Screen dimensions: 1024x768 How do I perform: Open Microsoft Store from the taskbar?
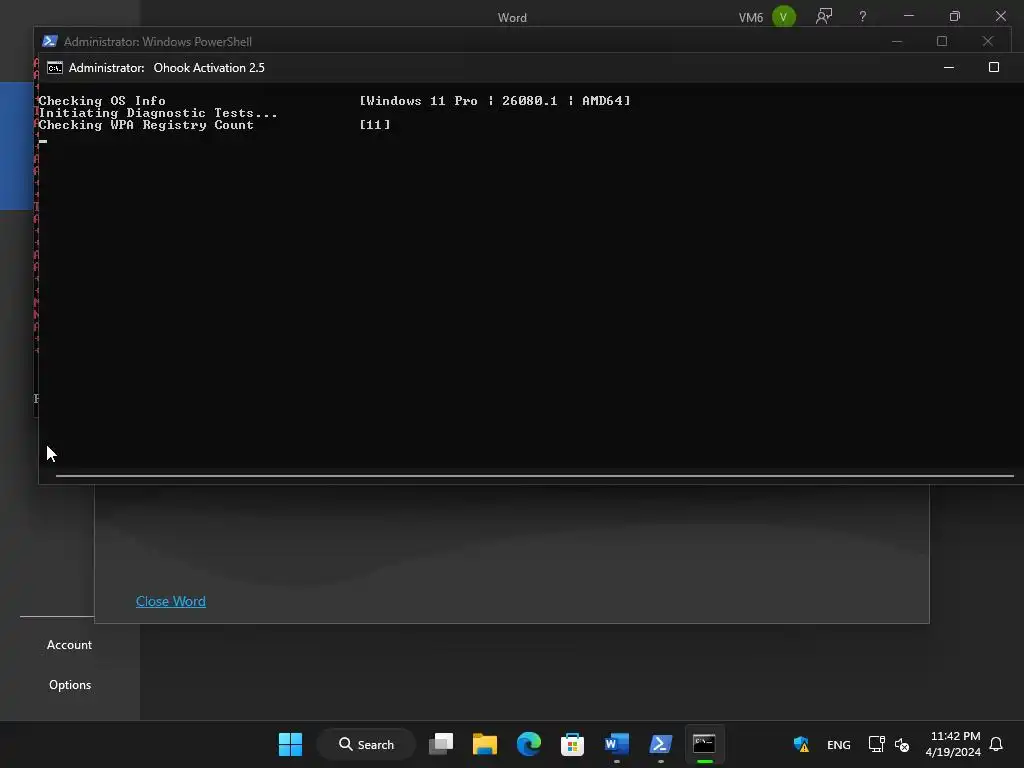click(x=572, y=744)
